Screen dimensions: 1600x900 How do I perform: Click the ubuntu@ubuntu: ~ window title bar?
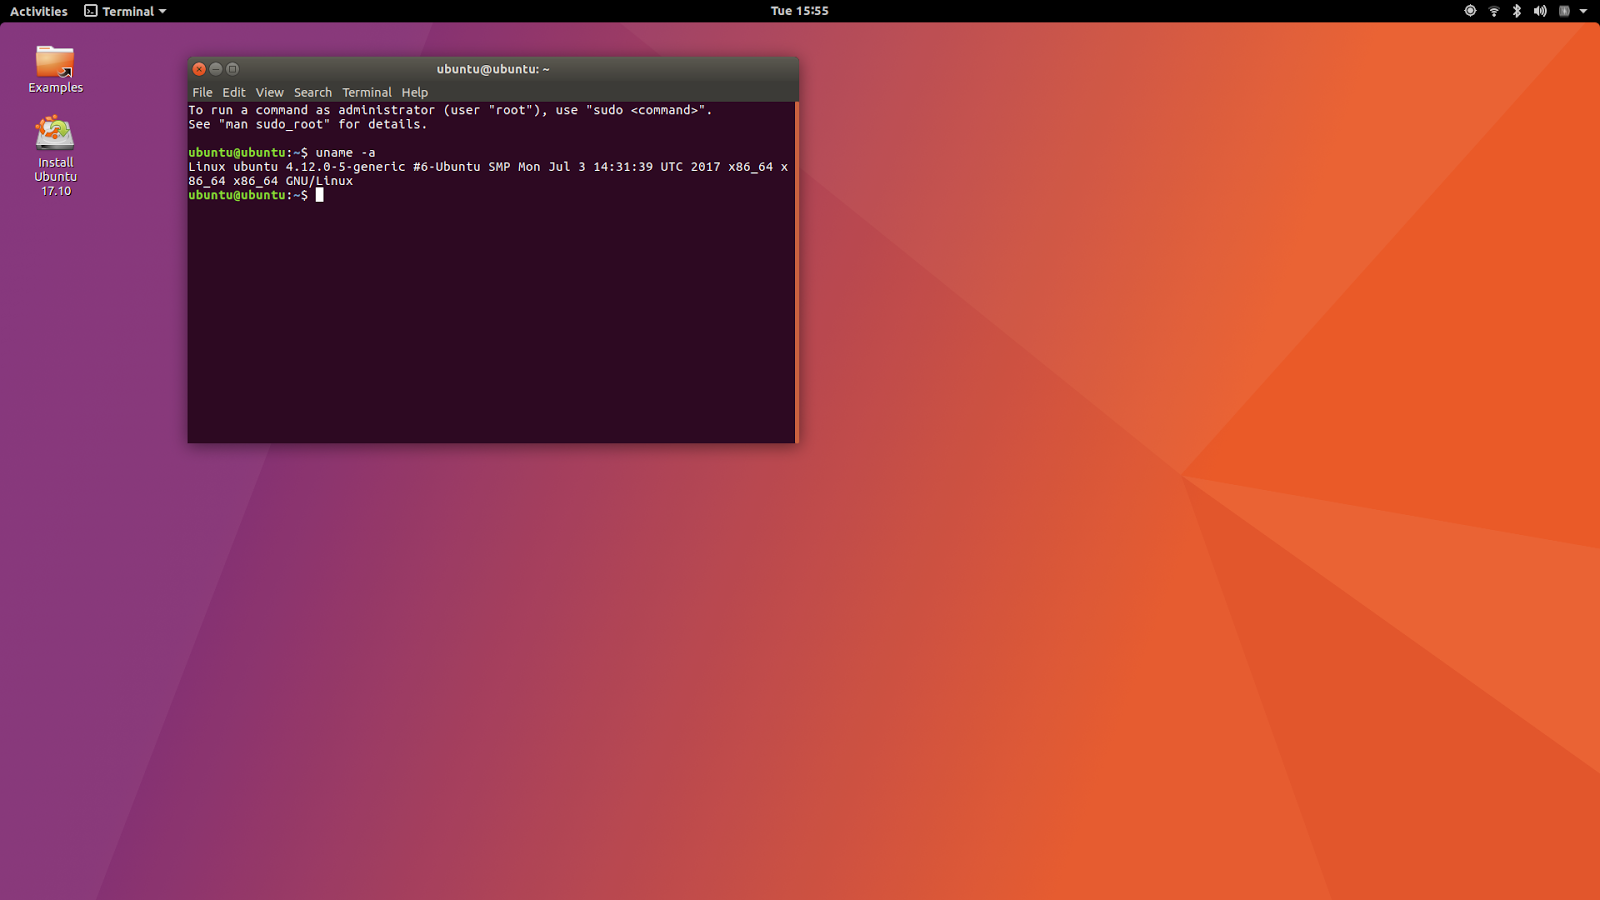tap(493, 69)
